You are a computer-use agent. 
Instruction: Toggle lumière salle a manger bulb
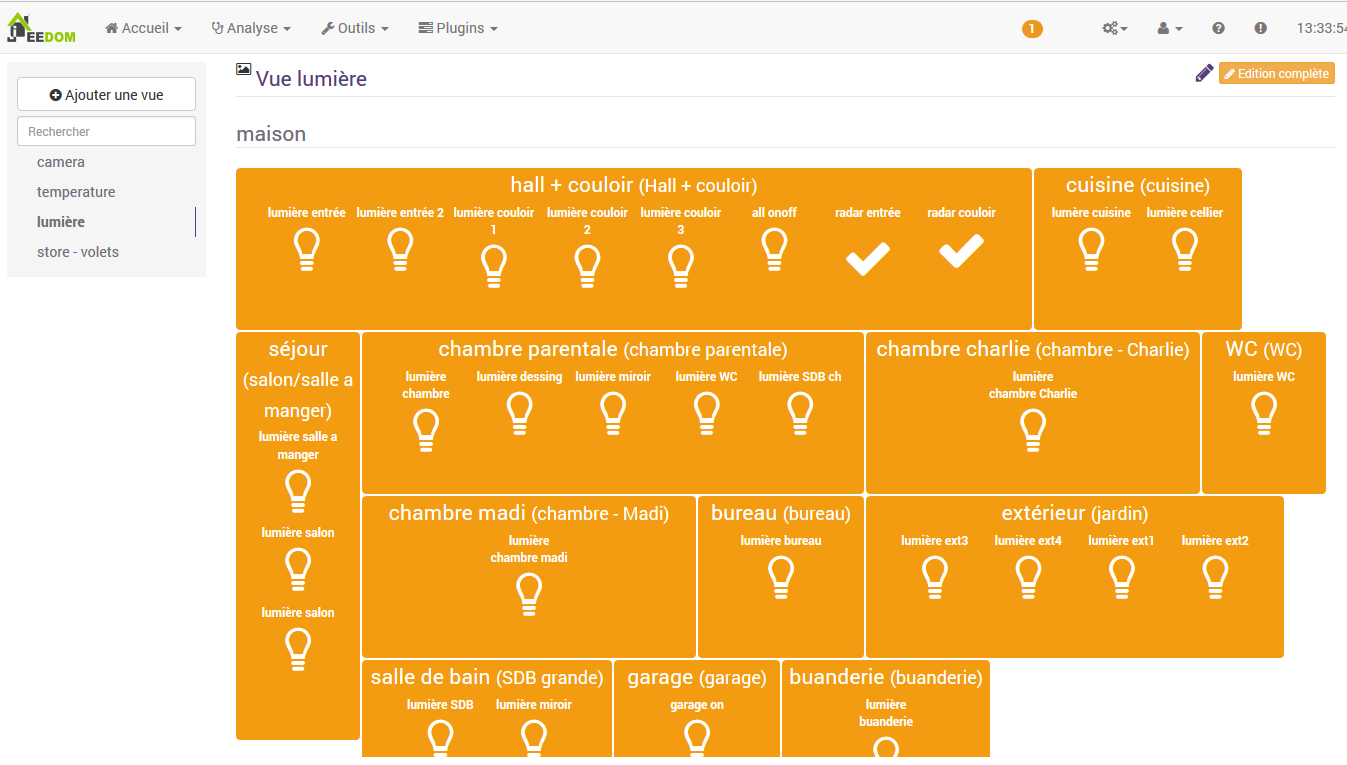tap(298, 491)
